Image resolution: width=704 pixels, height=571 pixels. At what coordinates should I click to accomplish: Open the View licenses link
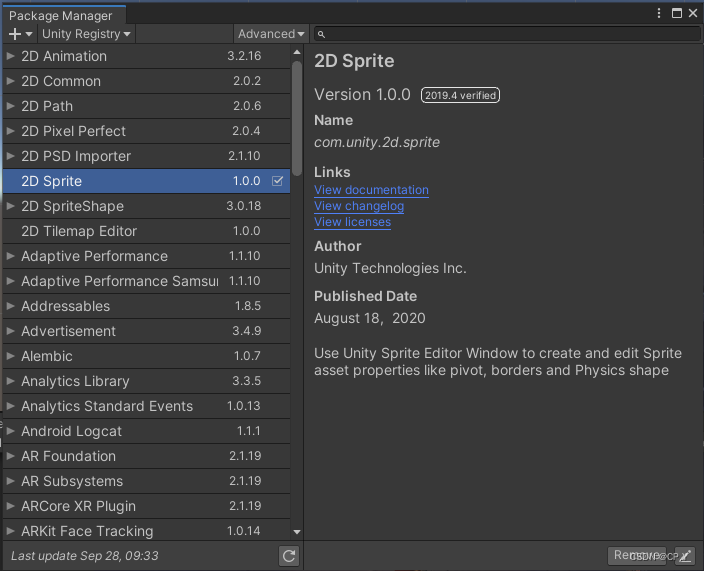tap(352, 222)
